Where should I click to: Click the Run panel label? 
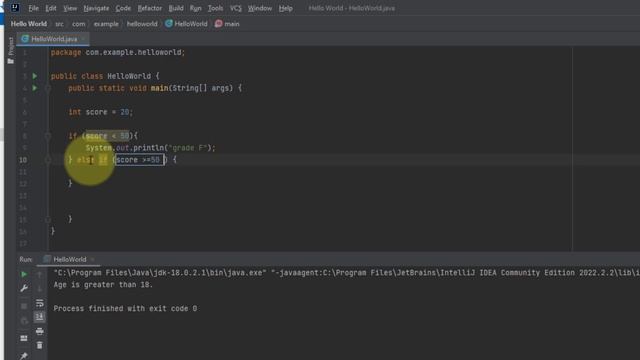[x=25, y=259]
